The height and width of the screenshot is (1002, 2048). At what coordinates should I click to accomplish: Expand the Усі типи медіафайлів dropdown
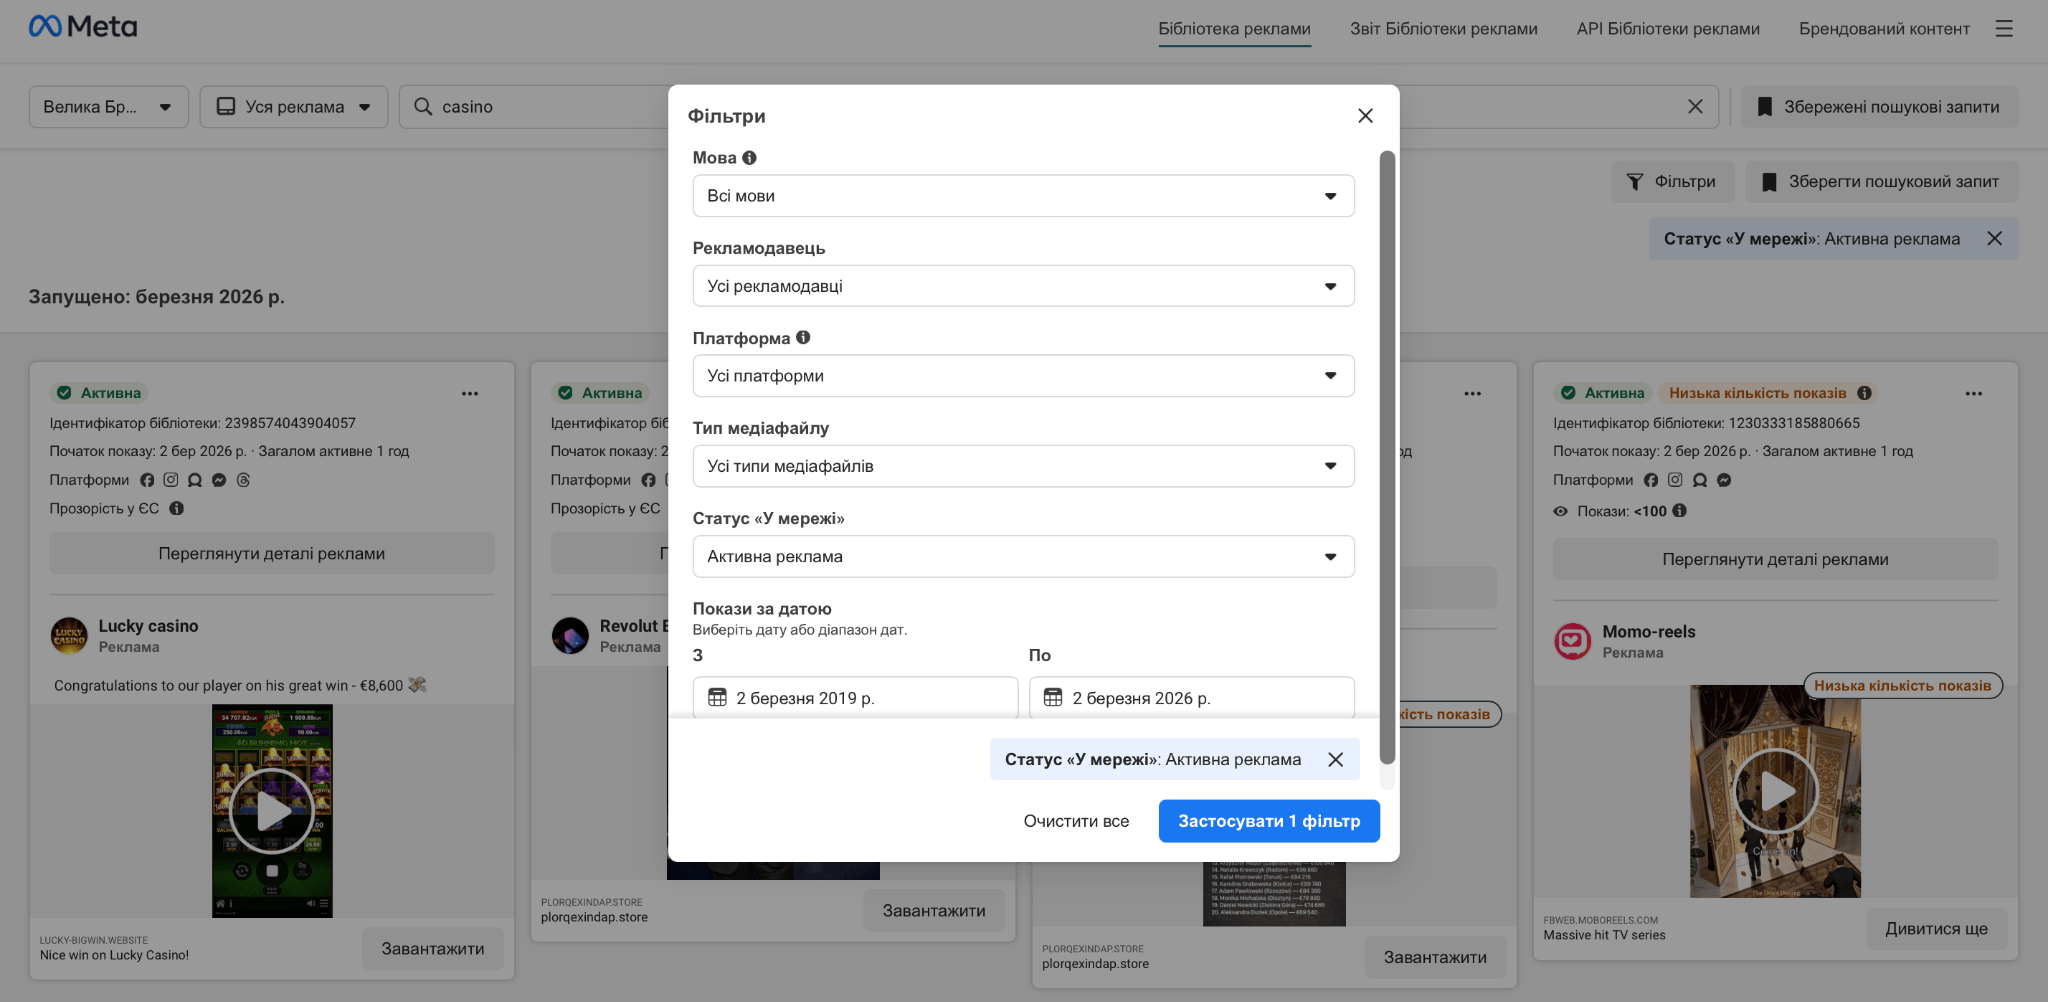[x=1023, y=466]
